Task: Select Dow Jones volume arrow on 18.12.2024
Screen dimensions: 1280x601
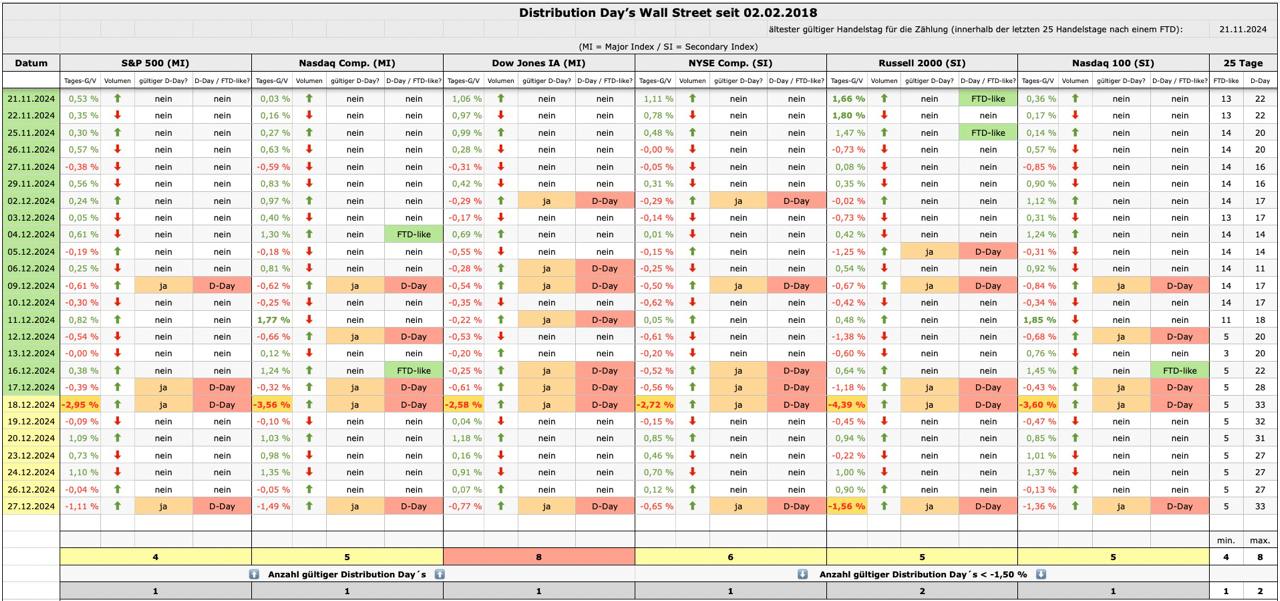Action: 501,405
